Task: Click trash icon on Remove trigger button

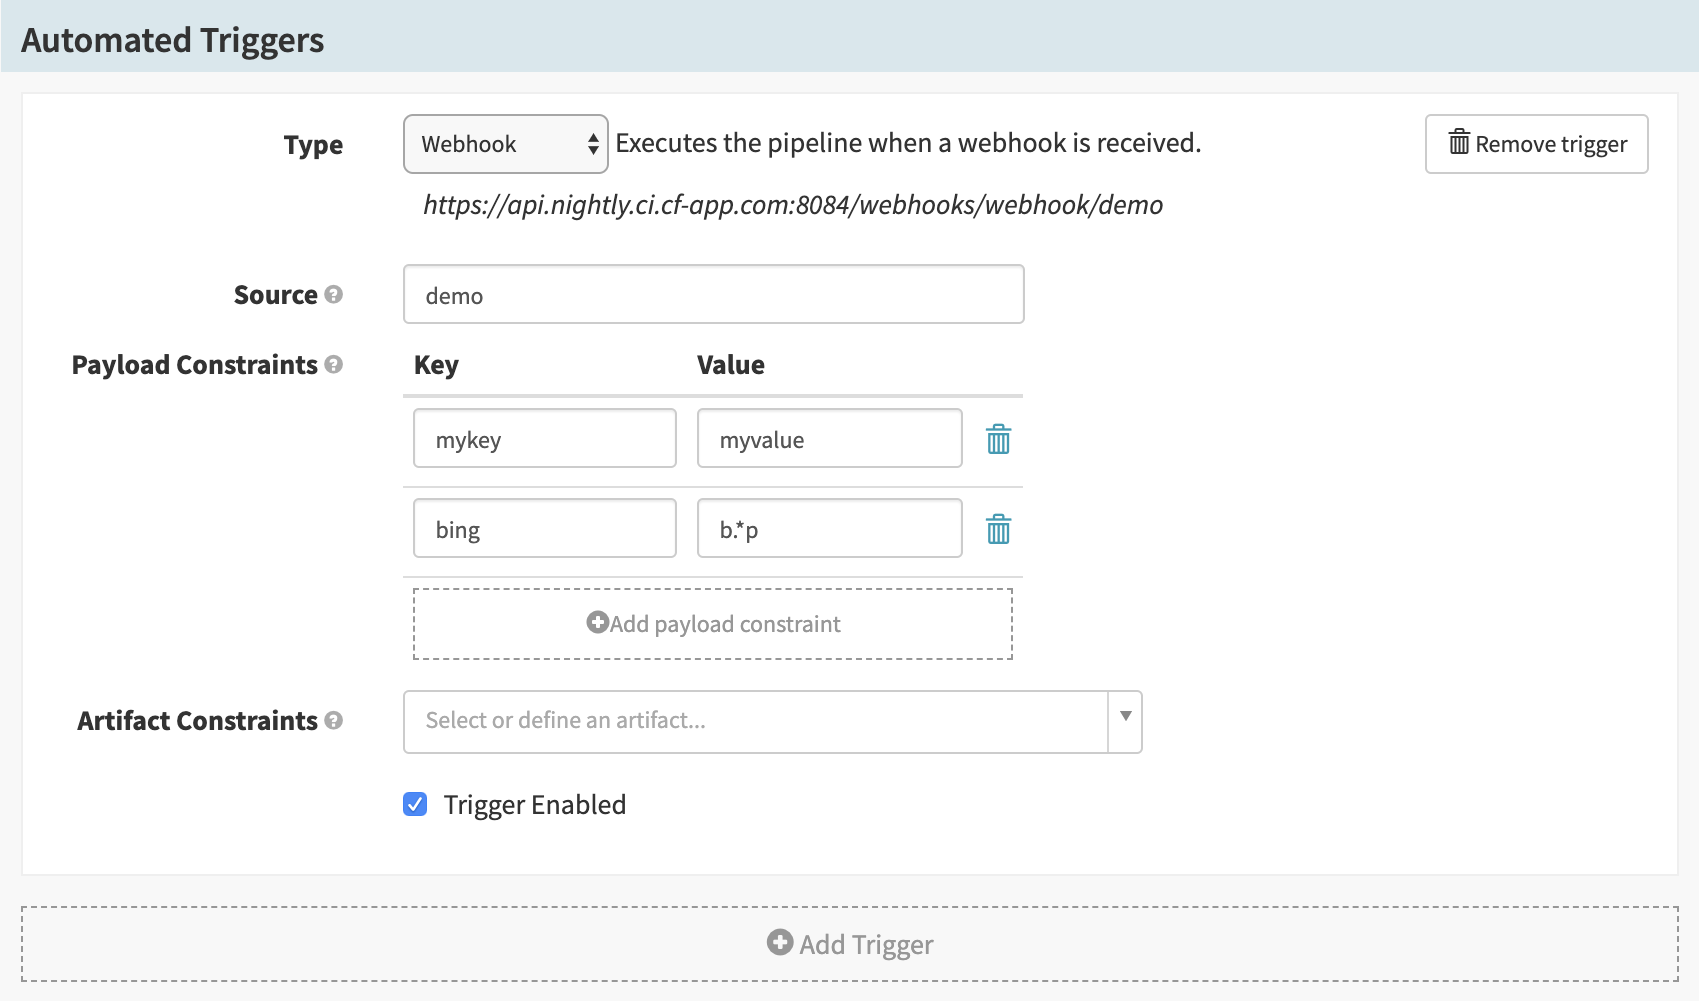Action: [x=1459, y=143]
